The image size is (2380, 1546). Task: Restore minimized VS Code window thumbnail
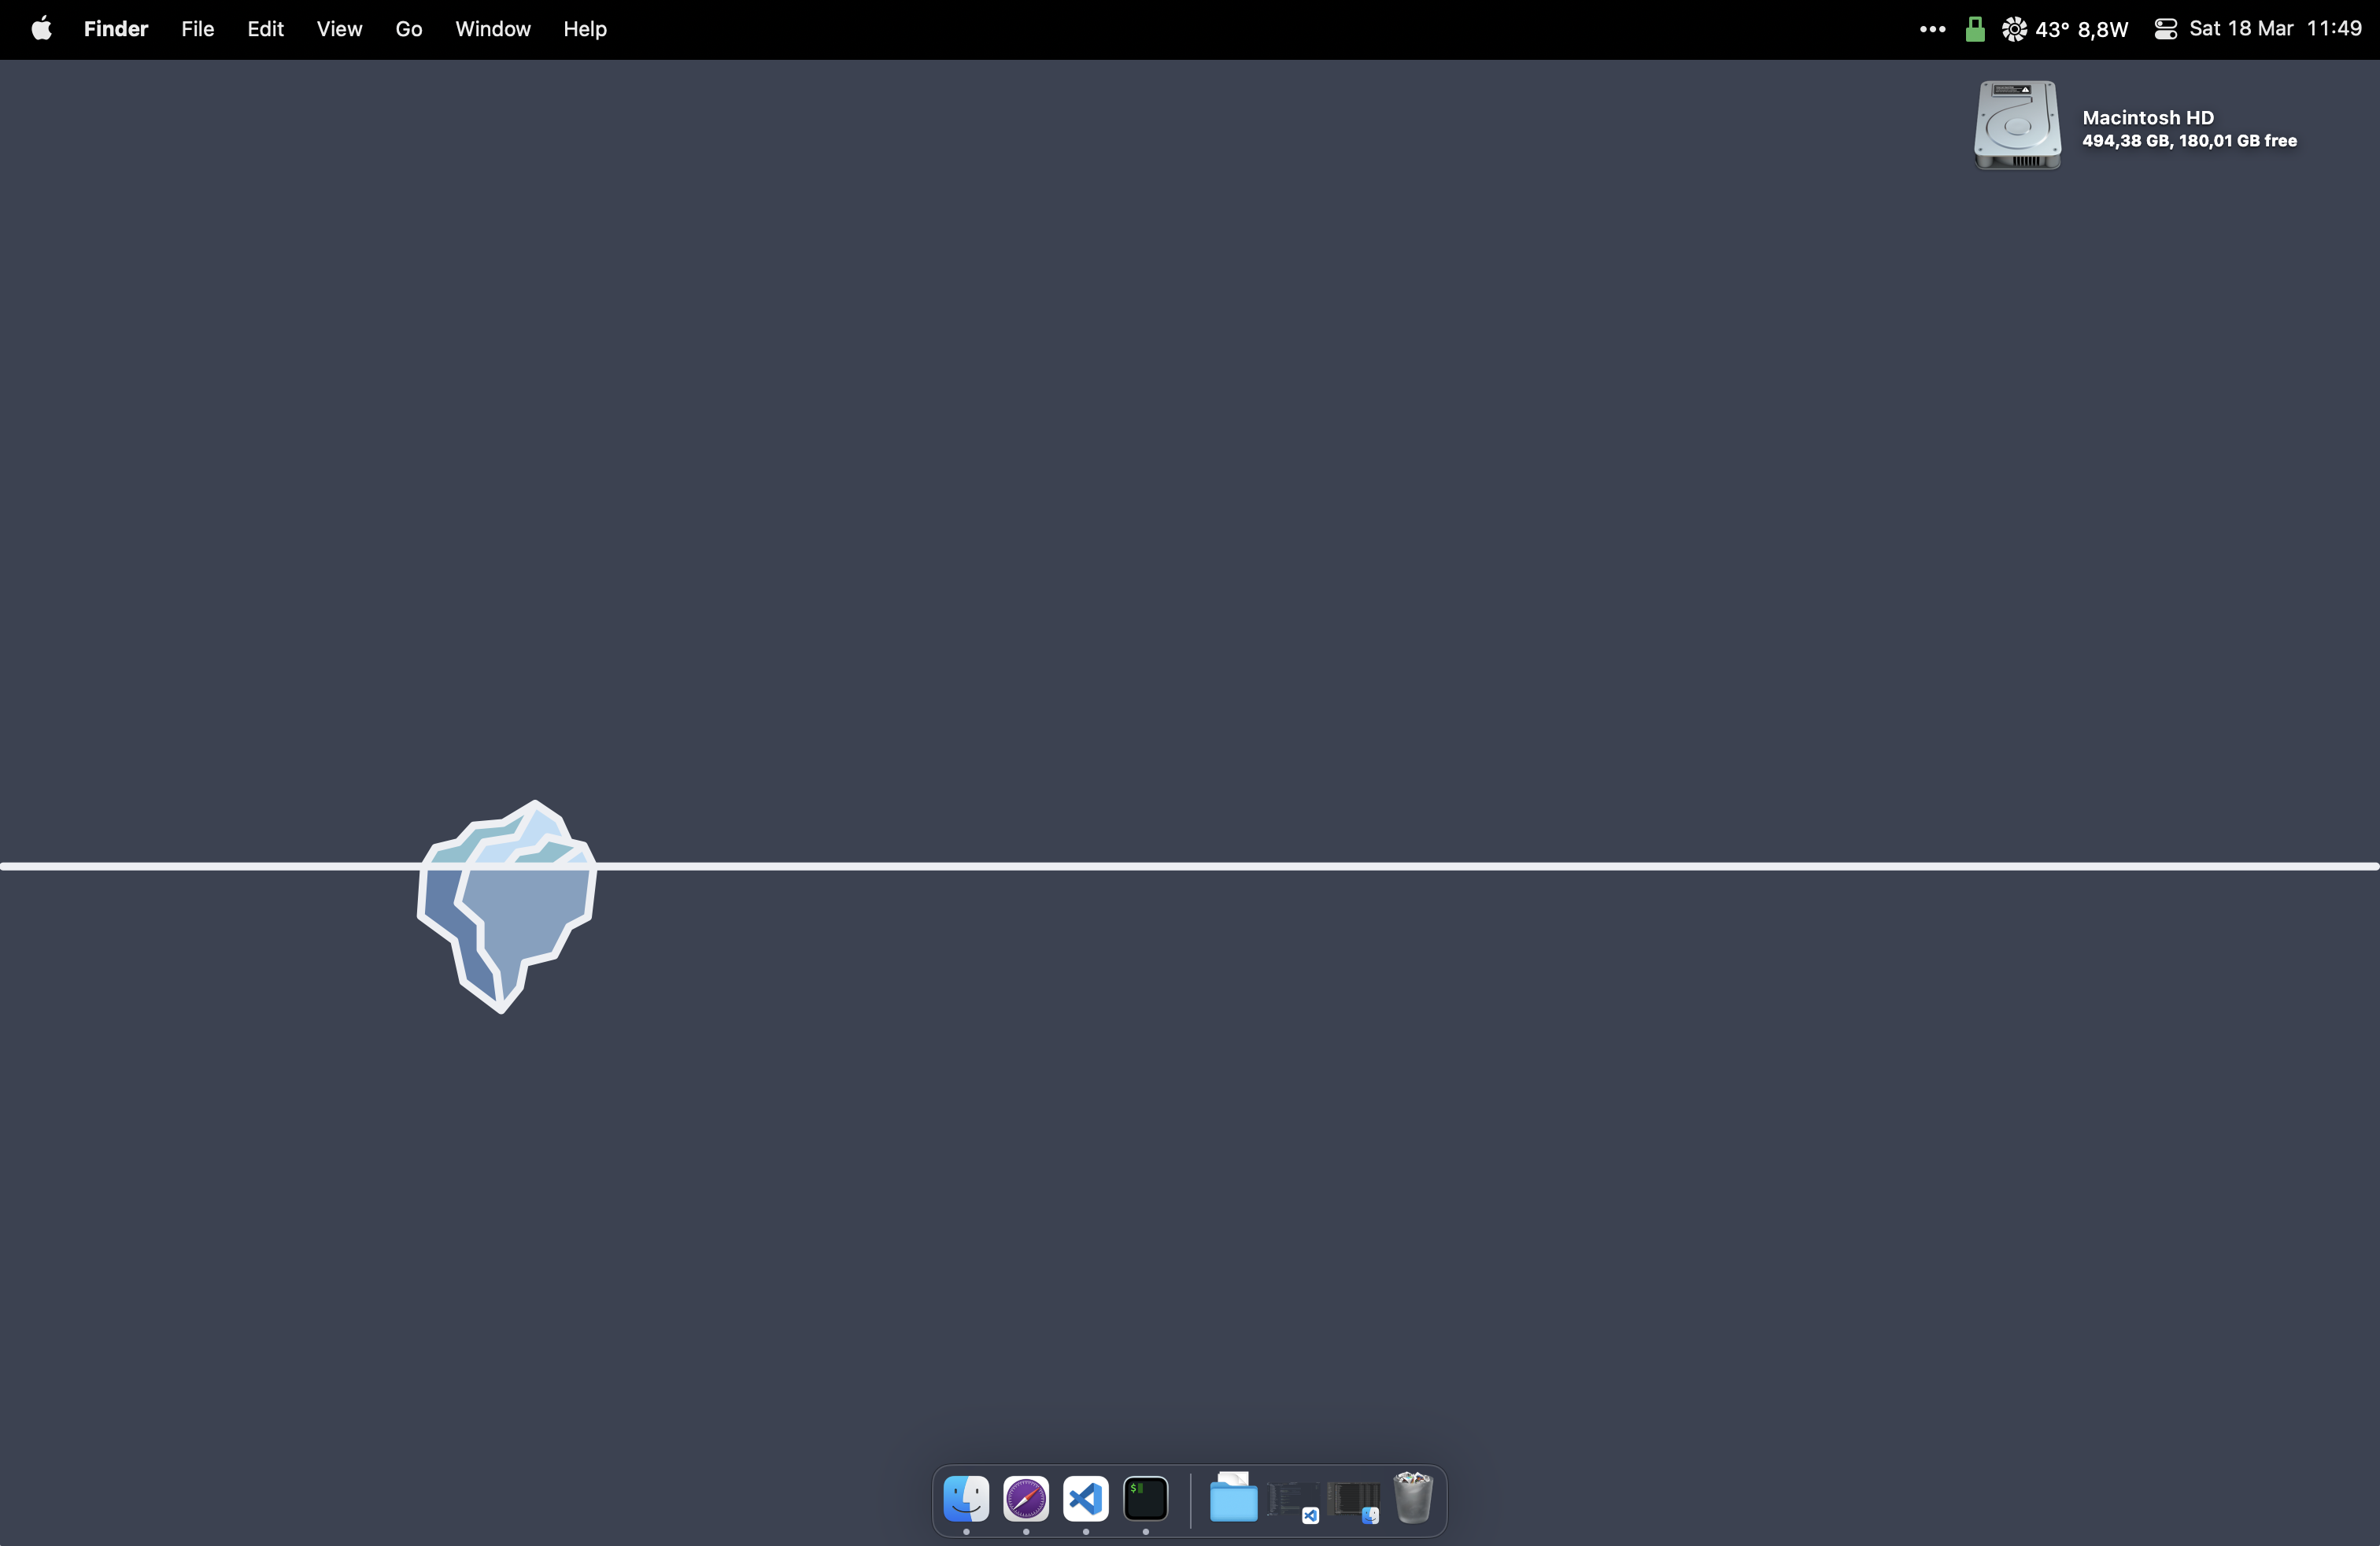1293,1499
